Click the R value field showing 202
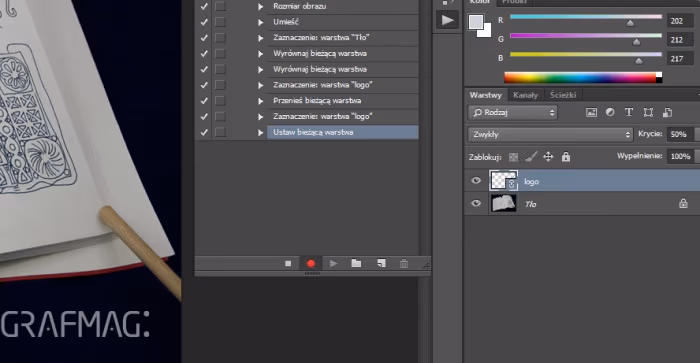This screenshot has height=363, width=700. click(680, 21)
